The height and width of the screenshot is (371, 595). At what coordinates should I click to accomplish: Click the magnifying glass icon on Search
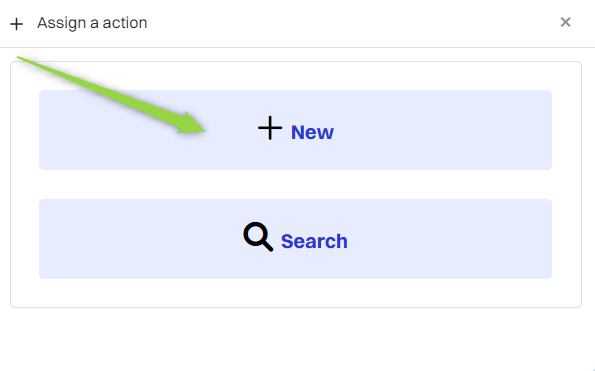[258, 237]
